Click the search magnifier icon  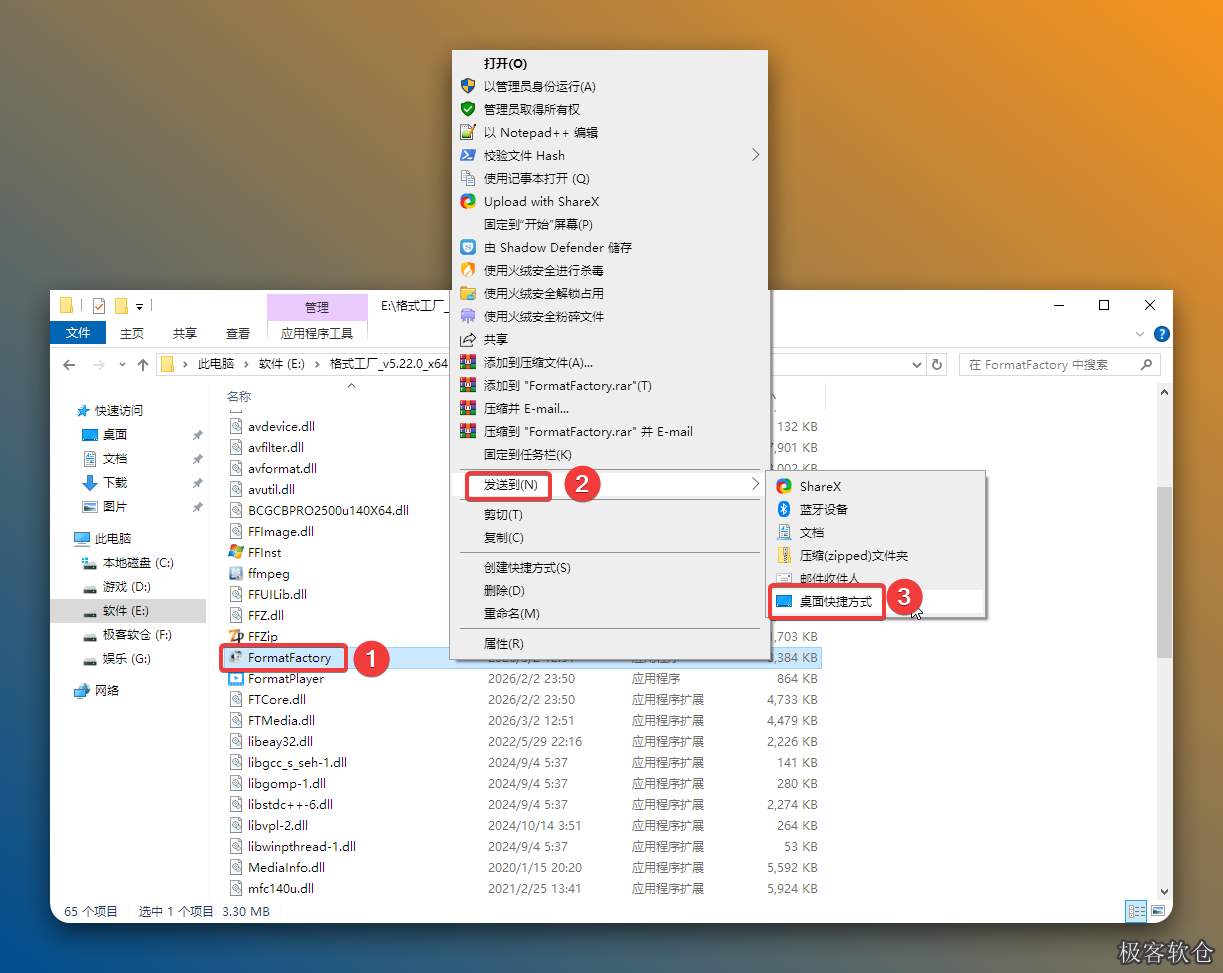click(x=1146, y=365)
